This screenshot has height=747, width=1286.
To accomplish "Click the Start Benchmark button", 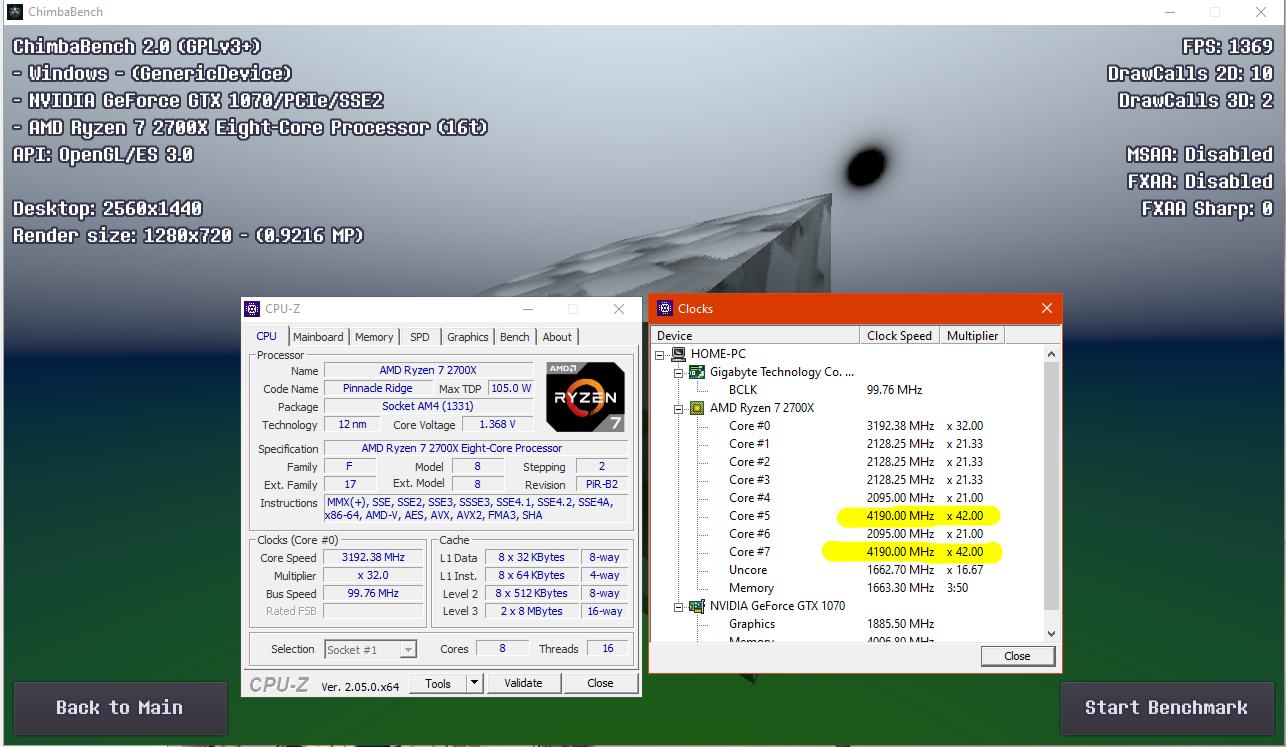I will tap(1166, 707).
